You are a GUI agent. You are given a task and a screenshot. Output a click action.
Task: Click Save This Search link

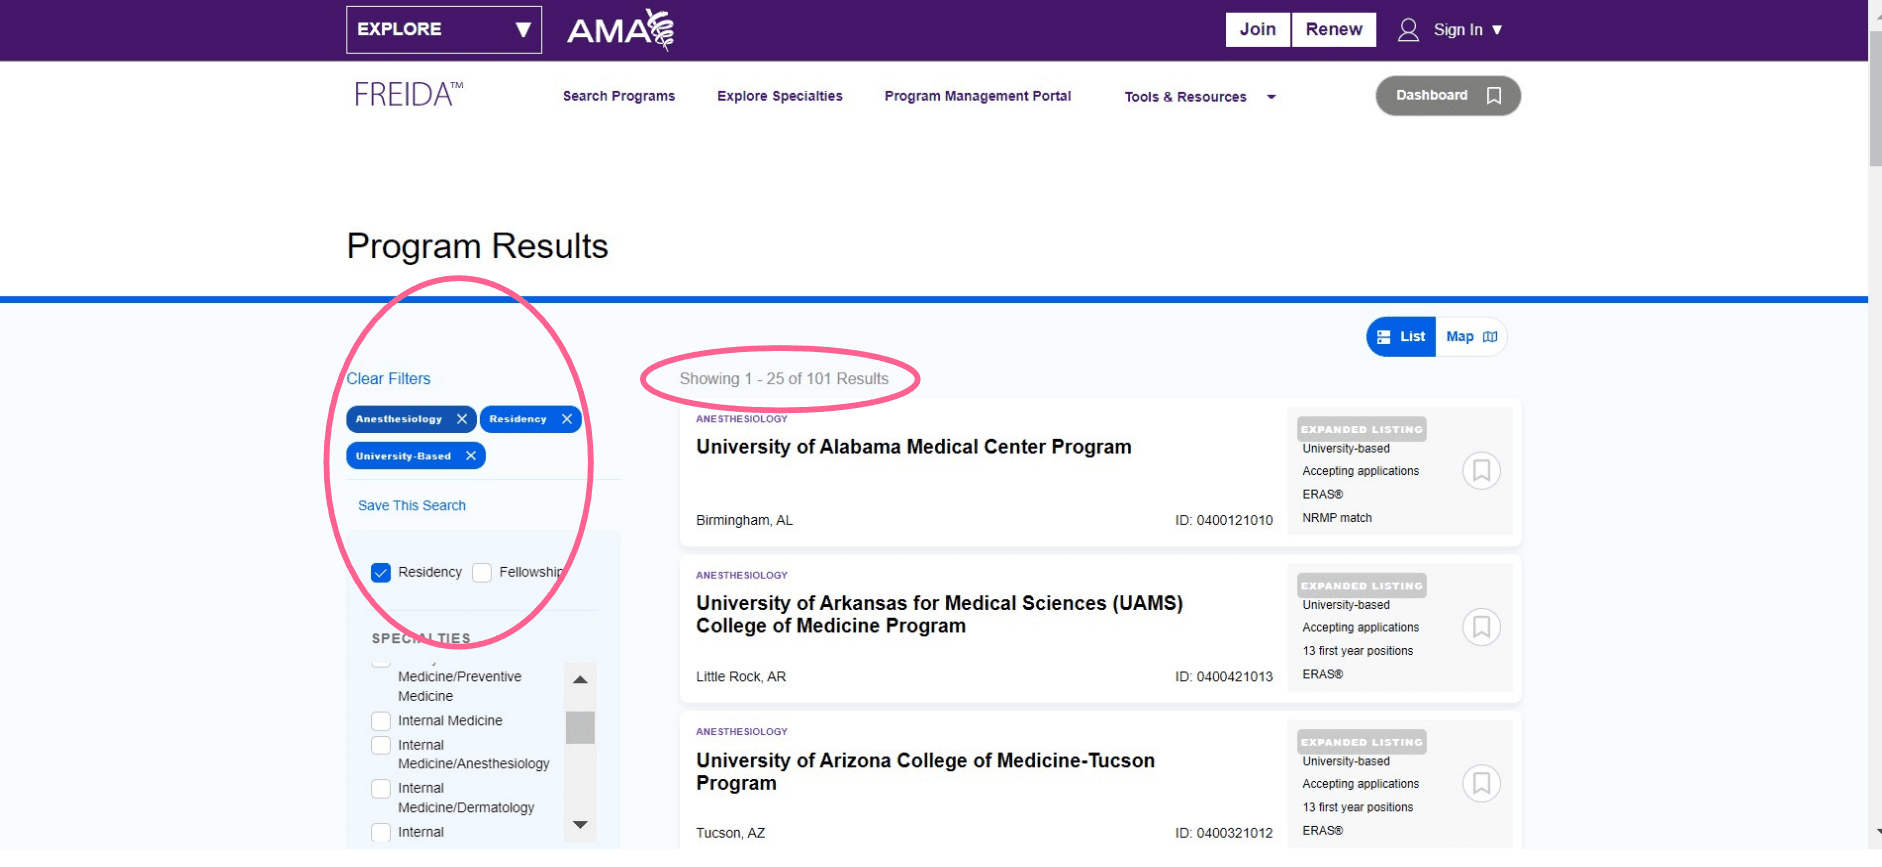412,506
